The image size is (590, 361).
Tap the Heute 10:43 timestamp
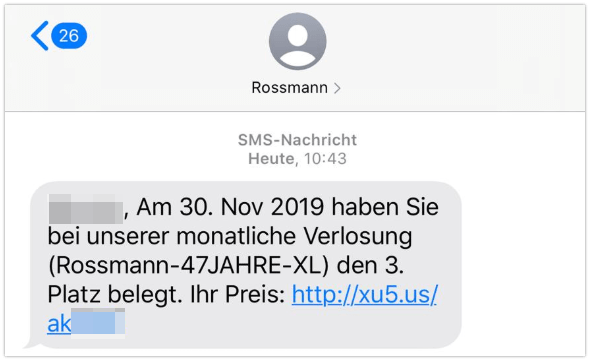click(297, 158)
